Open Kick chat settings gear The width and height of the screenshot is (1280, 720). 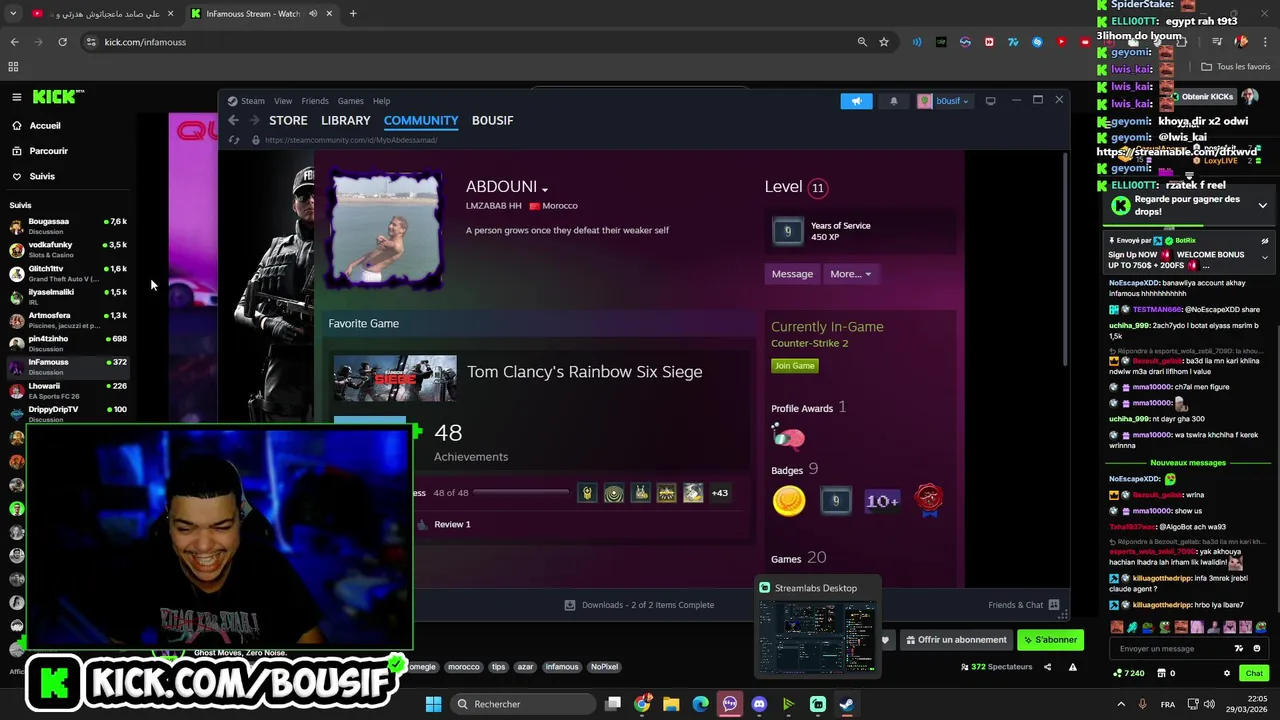click(x=1227, y=673)
